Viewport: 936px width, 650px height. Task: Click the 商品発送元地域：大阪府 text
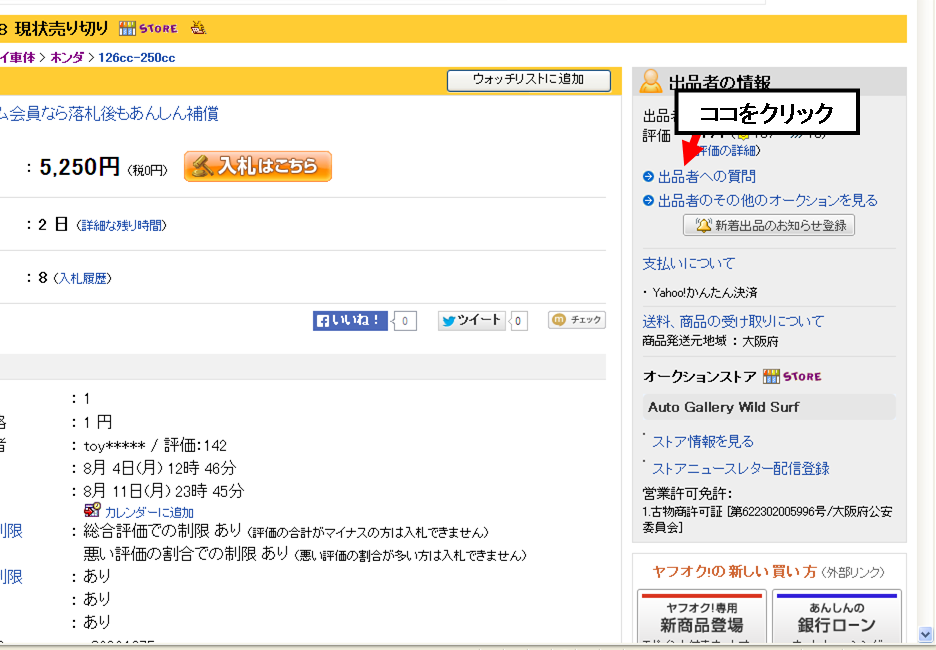point(710,341)
